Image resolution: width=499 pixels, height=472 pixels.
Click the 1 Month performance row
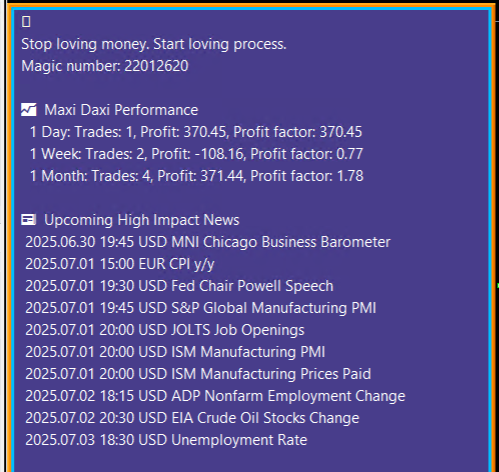click(x=197, y=176)
